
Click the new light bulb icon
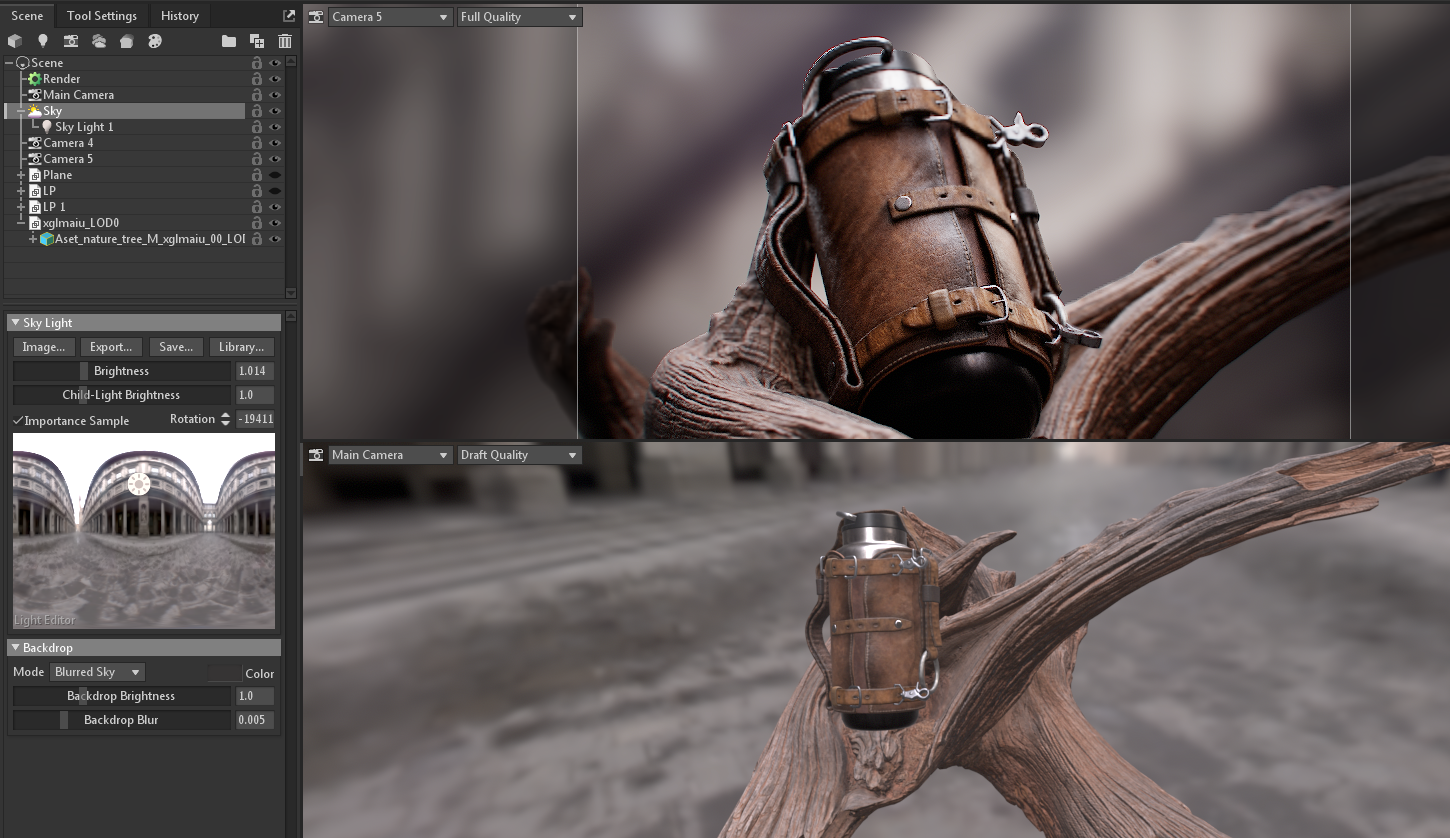[x=42, y=41]
